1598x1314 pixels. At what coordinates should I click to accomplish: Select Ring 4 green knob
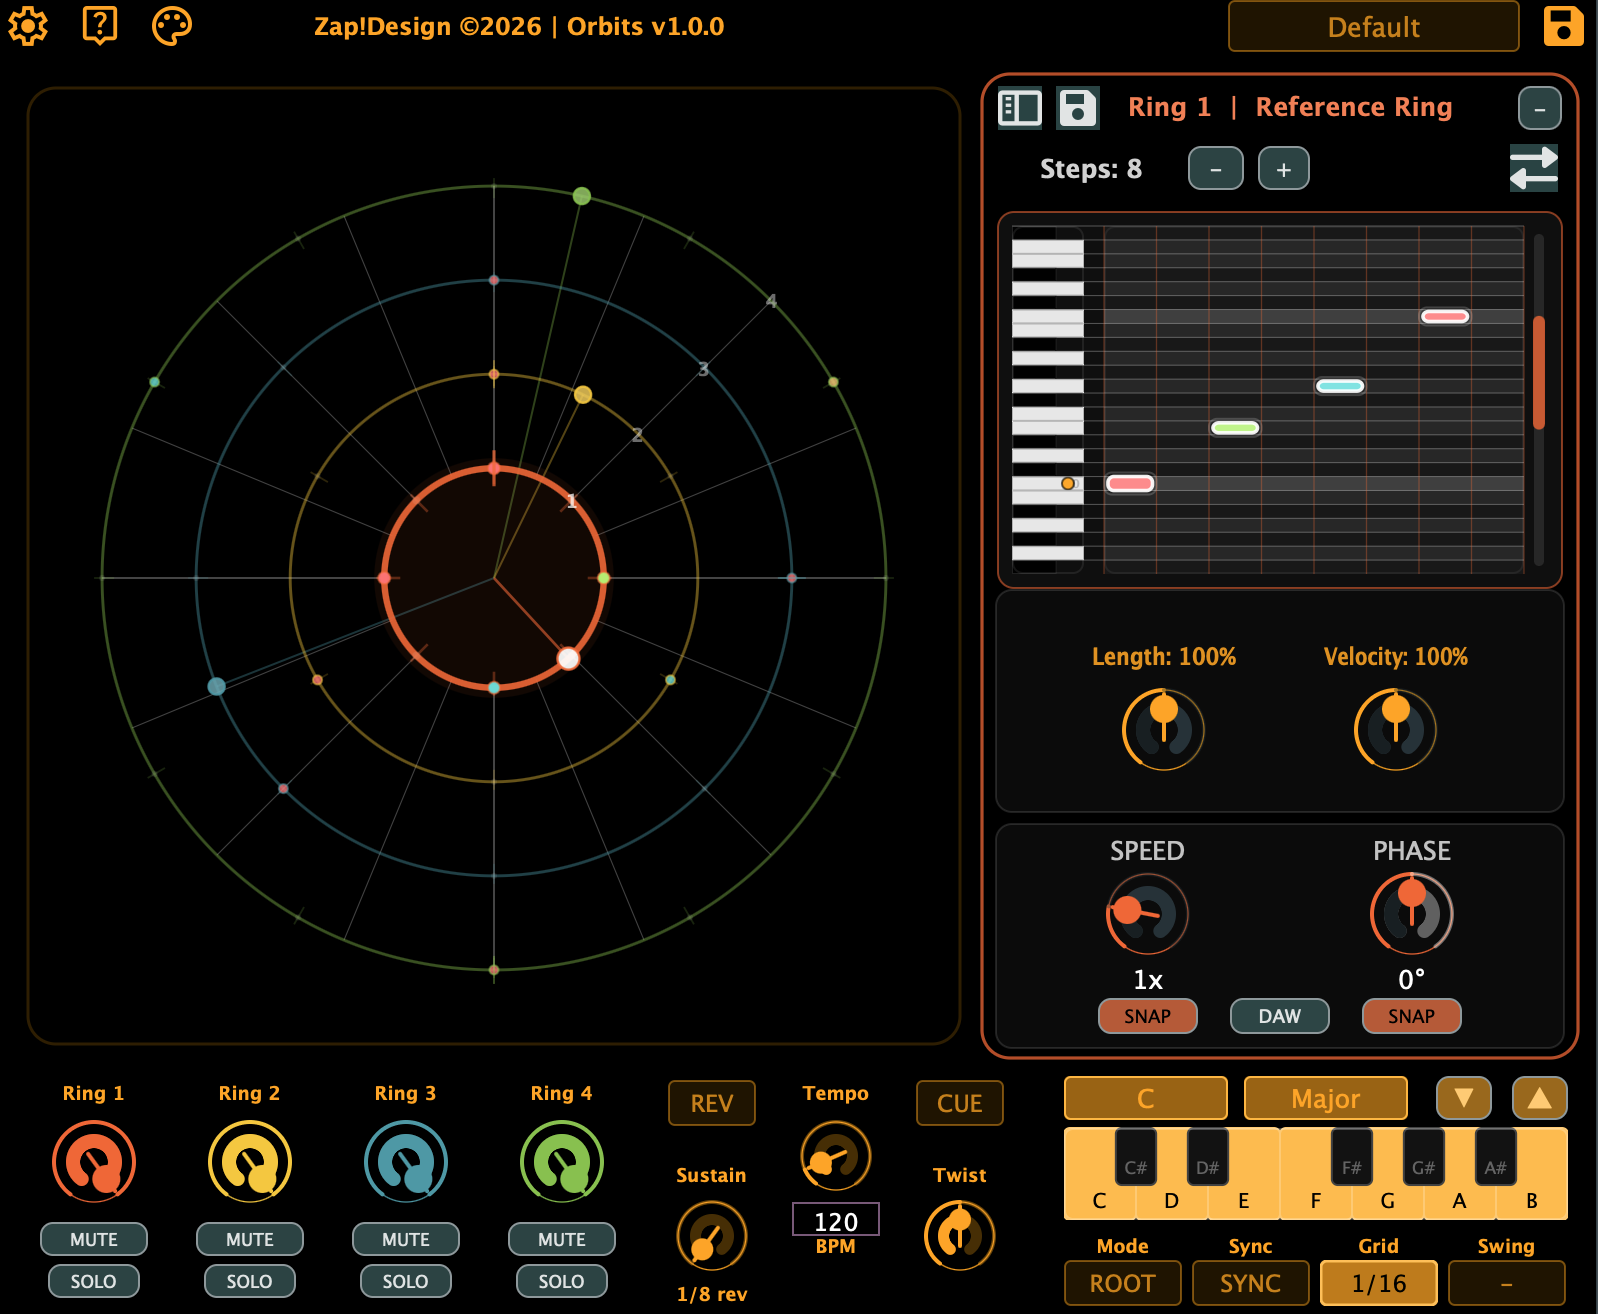(562, 1162)
